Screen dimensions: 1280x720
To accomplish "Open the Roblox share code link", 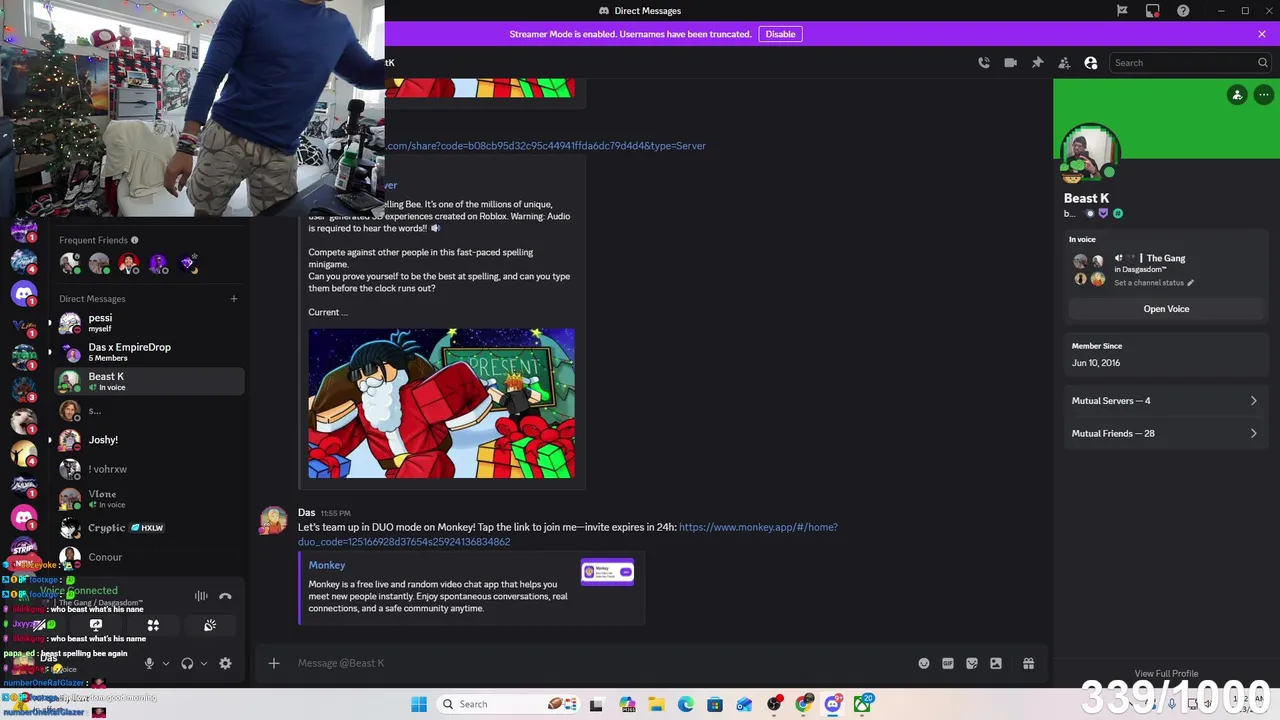I will [x=546, y=146].
